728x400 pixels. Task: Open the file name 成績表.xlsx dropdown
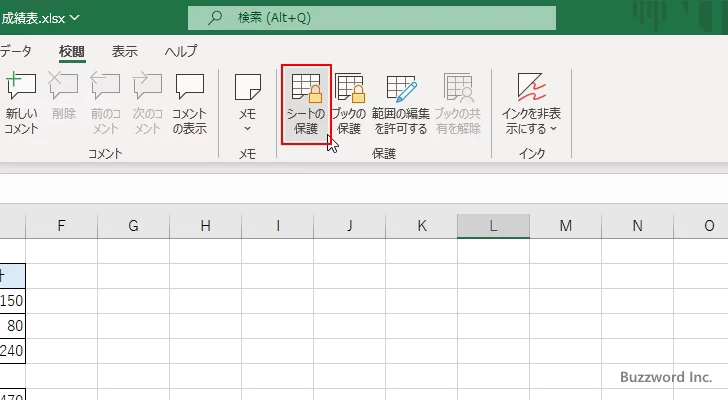coord(42,17)
